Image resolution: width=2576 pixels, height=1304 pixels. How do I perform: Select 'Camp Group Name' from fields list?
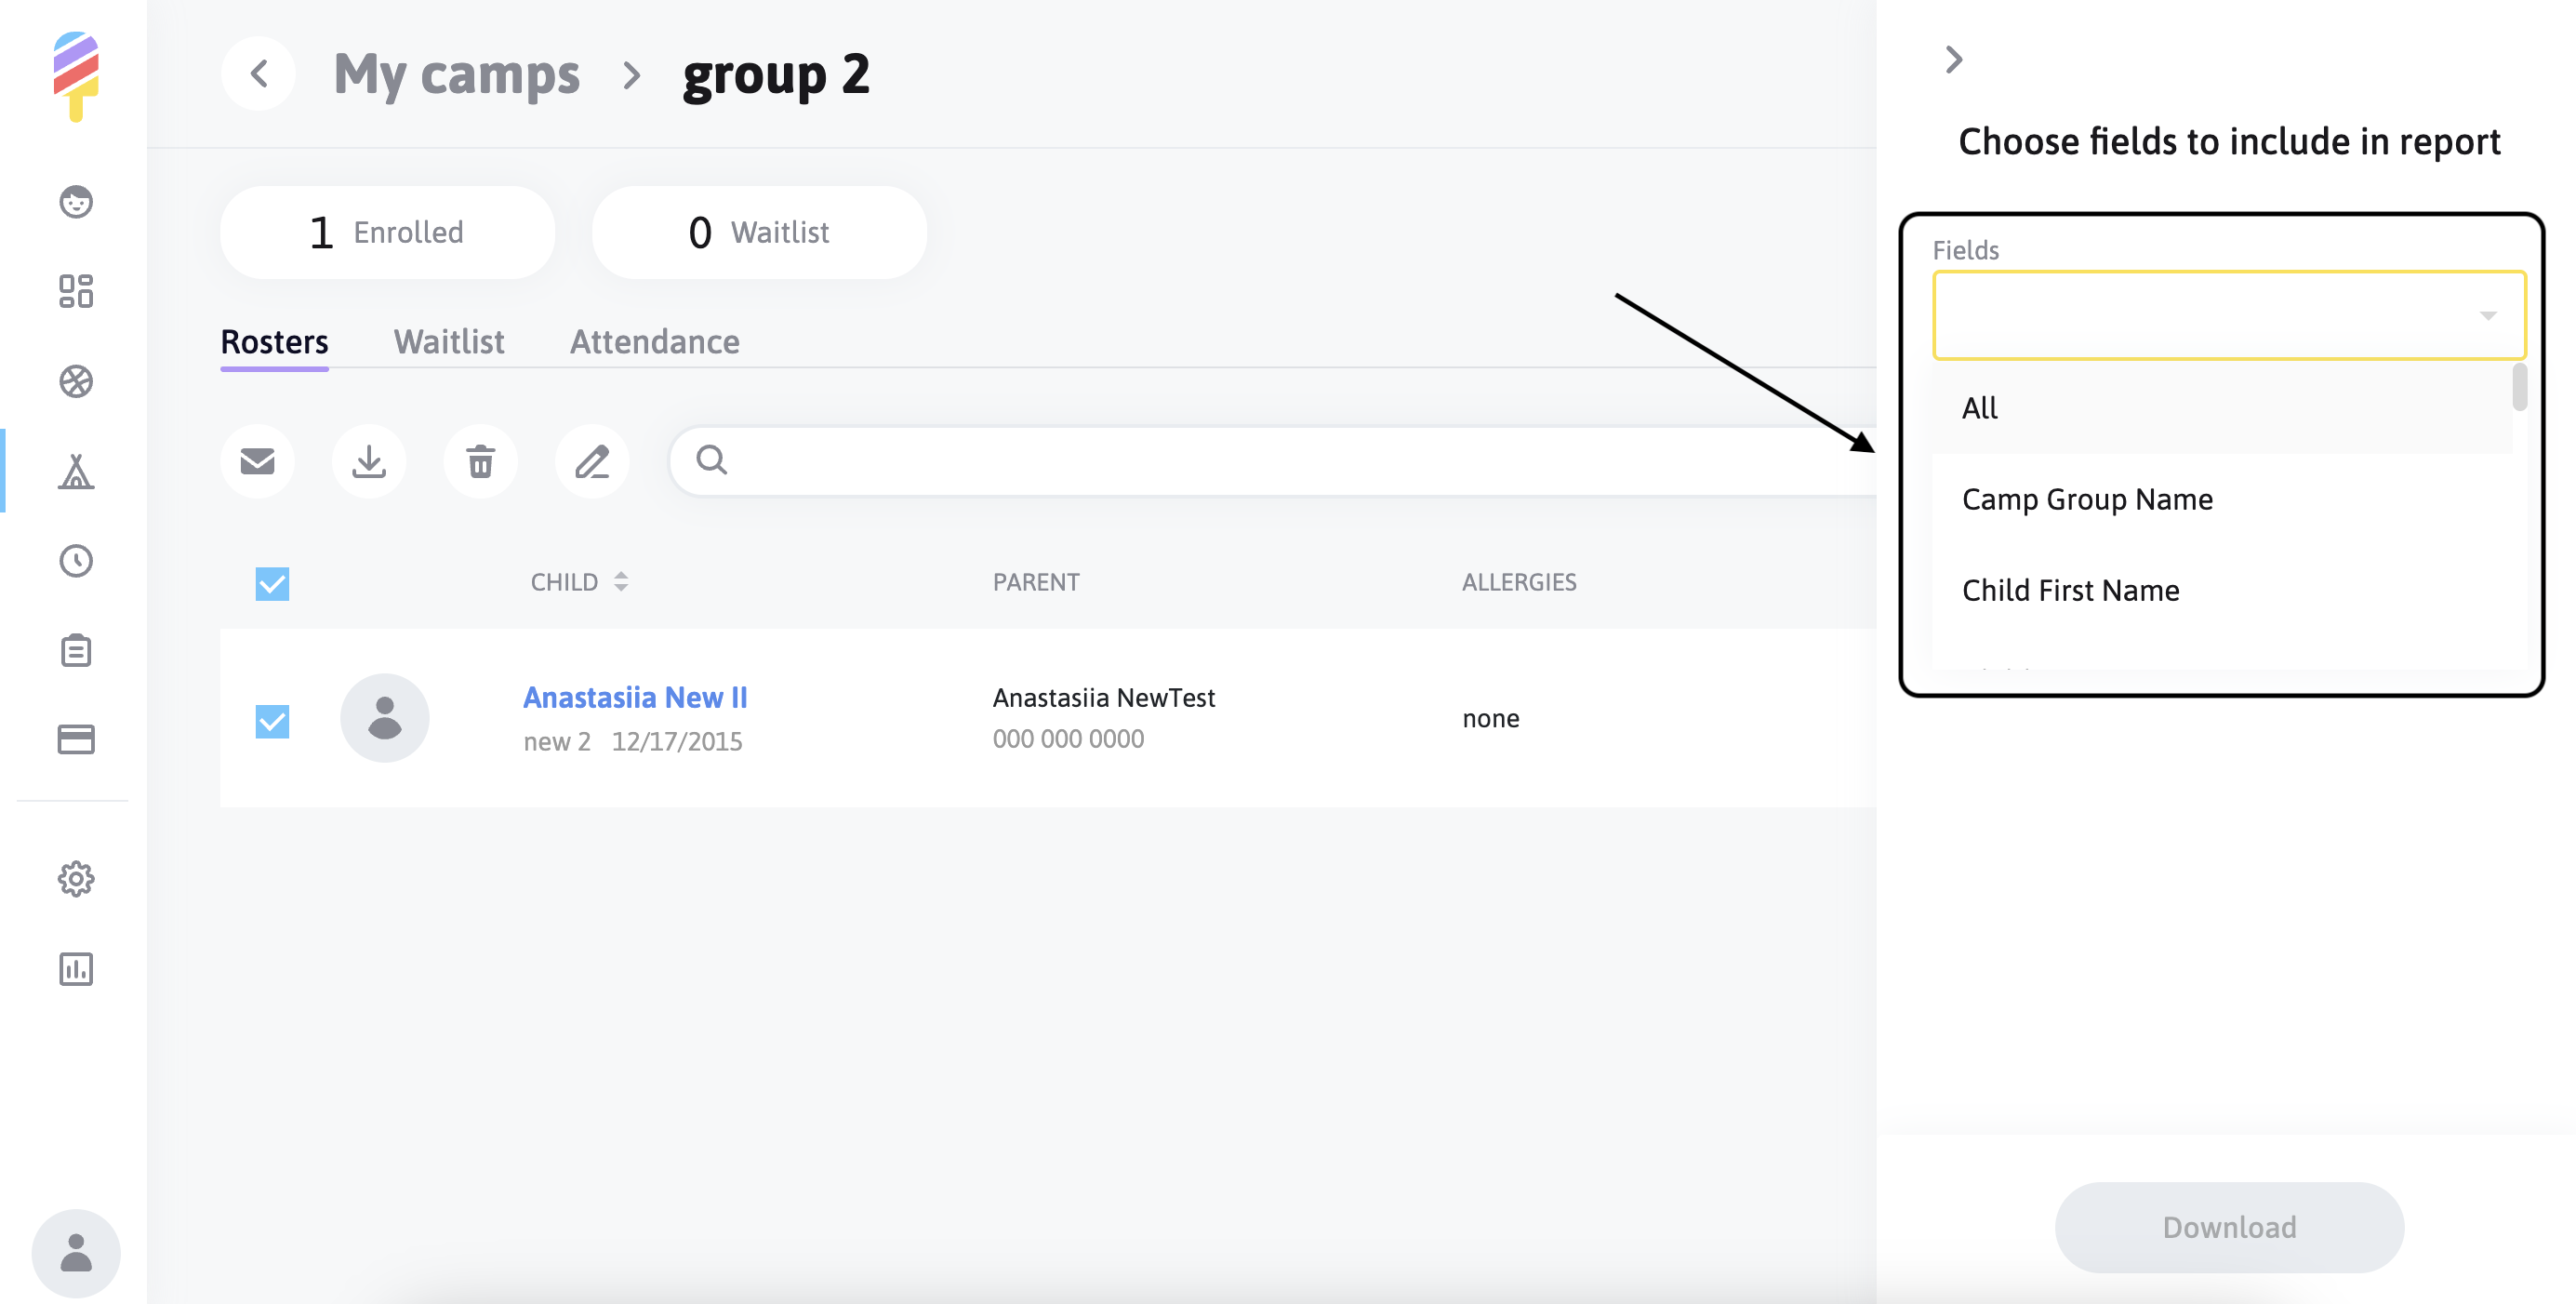pyautogui.click(x=2087, y=499)
